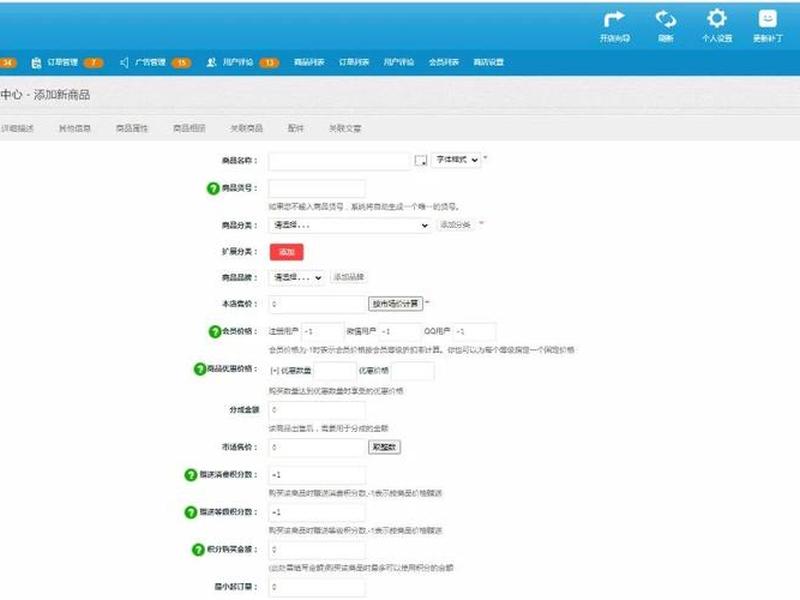Screen dimensions: 800x600
Task: Focus the 赠送消费积分数 input field
Action: point(317,475)
